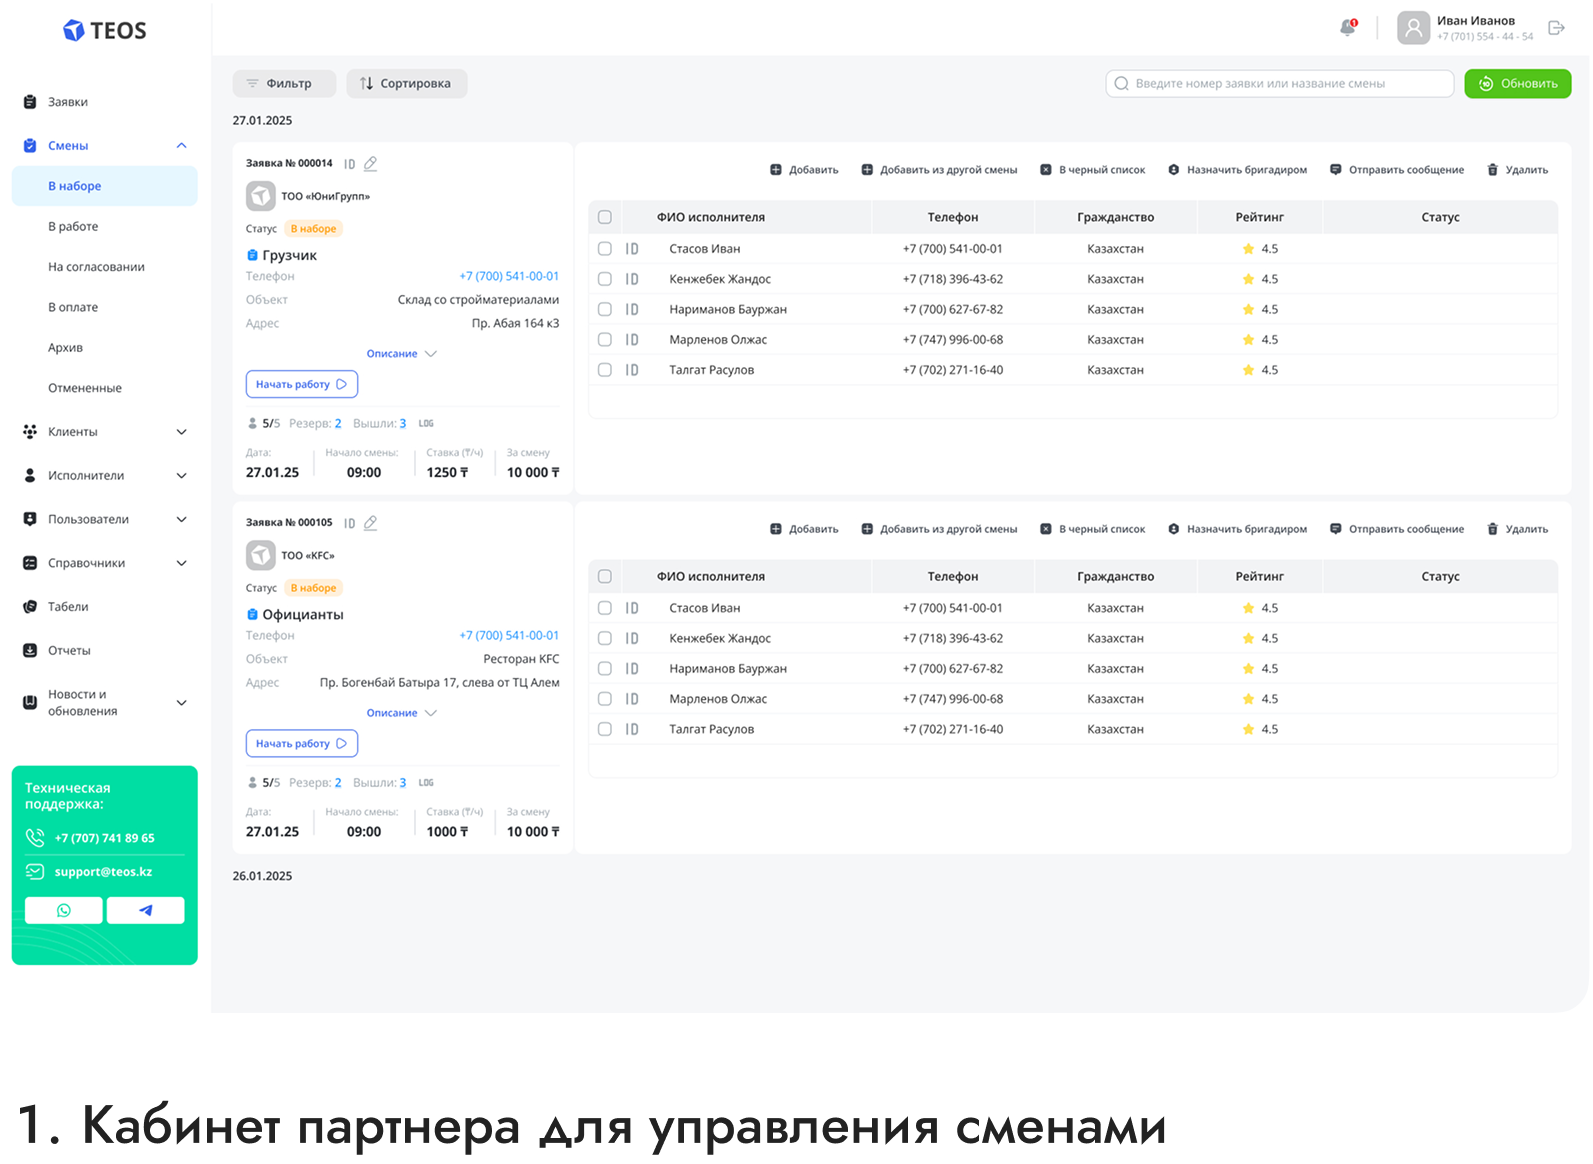Click the edit pencil for request 000014
The image size is (1593, 1164).
(371, 163)
